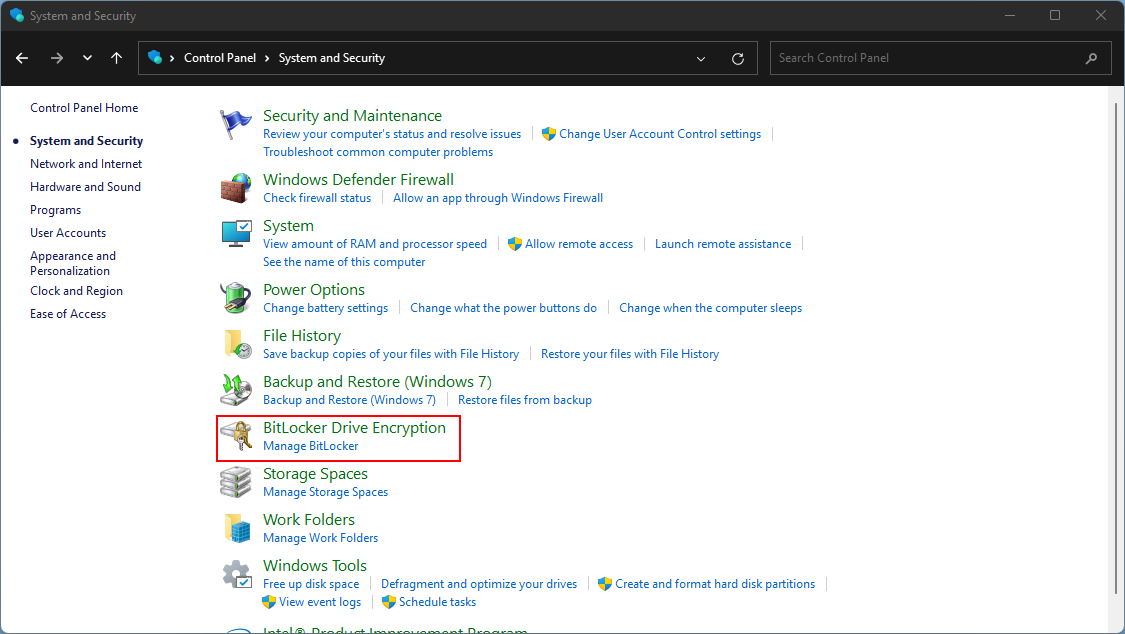
Task: Open Hardware and Sound from the sidebar
Action: [x=85, y=186]
